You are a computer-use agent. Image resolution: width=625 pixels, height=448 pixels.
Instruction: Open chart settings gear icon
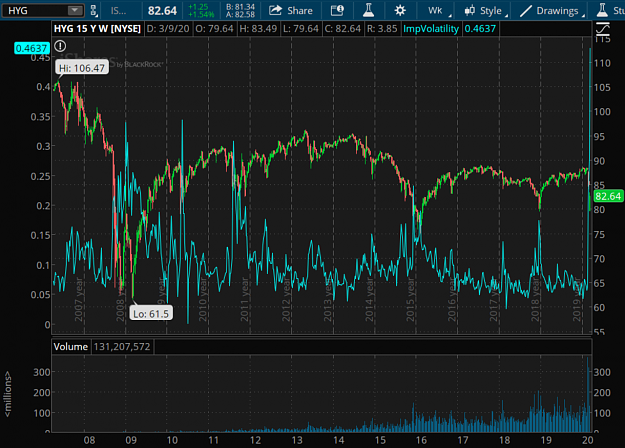click(x=400, y=11)
